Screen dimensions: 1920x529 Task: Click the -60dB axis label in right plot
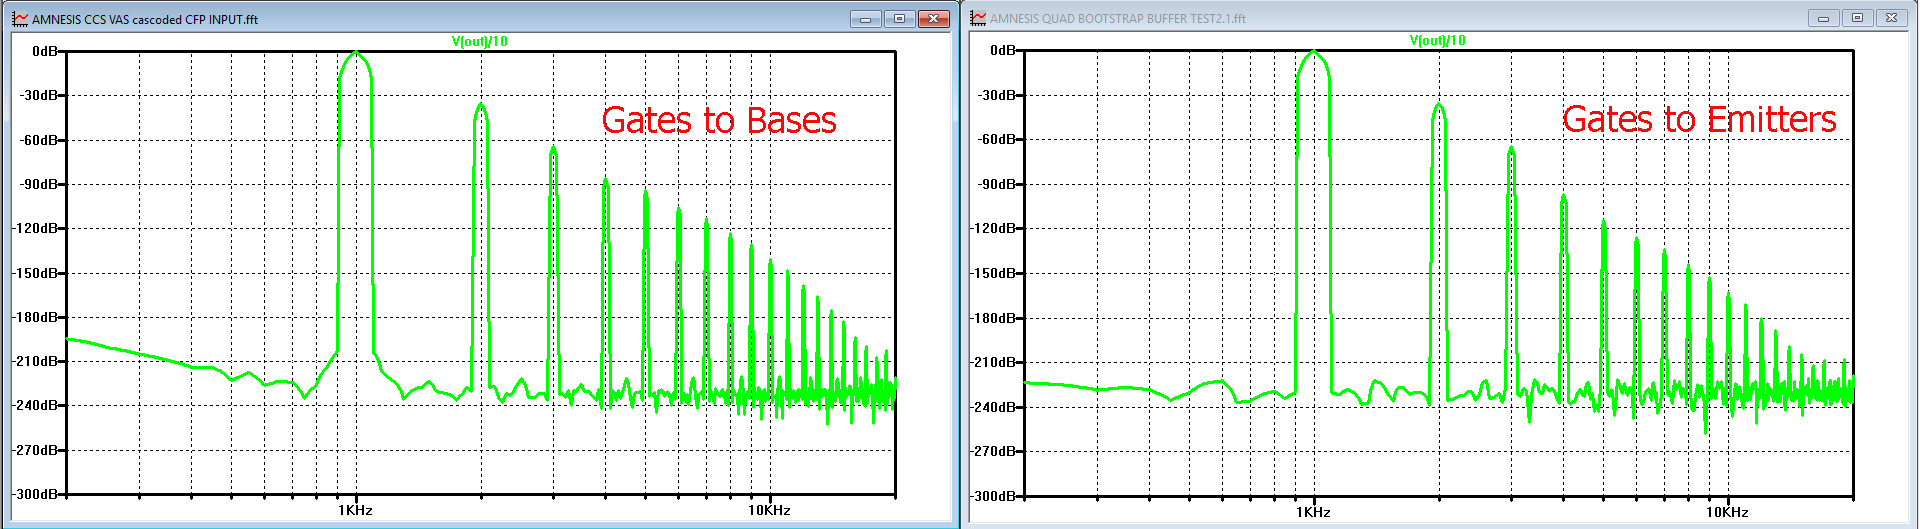[998, 139]
